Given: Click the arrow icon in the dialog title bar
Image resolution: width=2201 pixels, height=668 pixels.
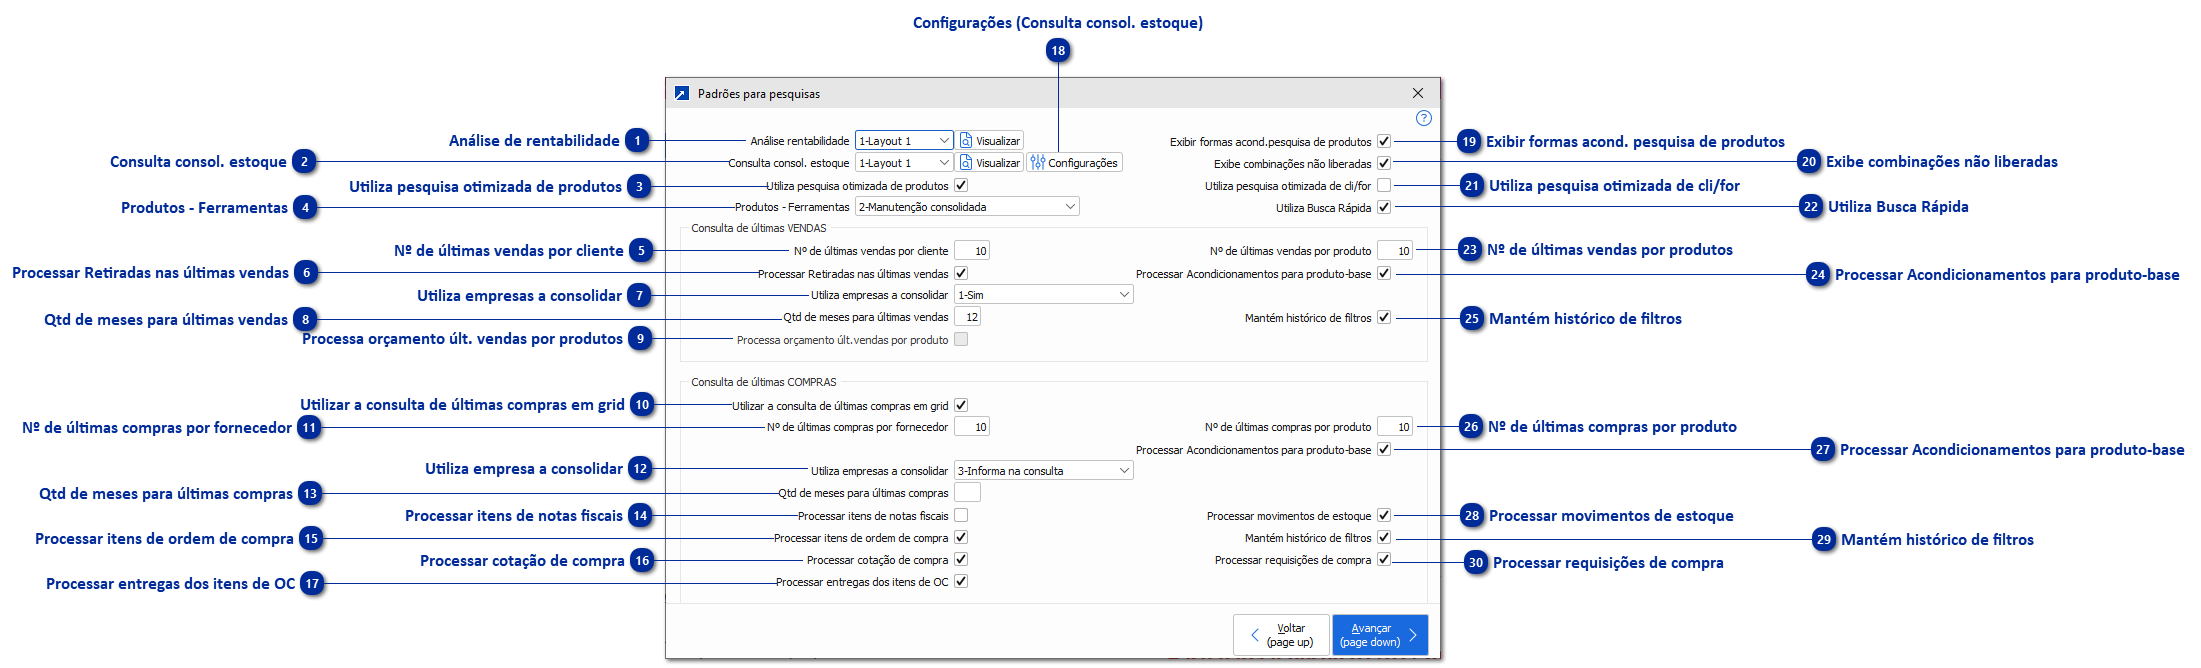Looking at the screenshot, I should [682, 93].
